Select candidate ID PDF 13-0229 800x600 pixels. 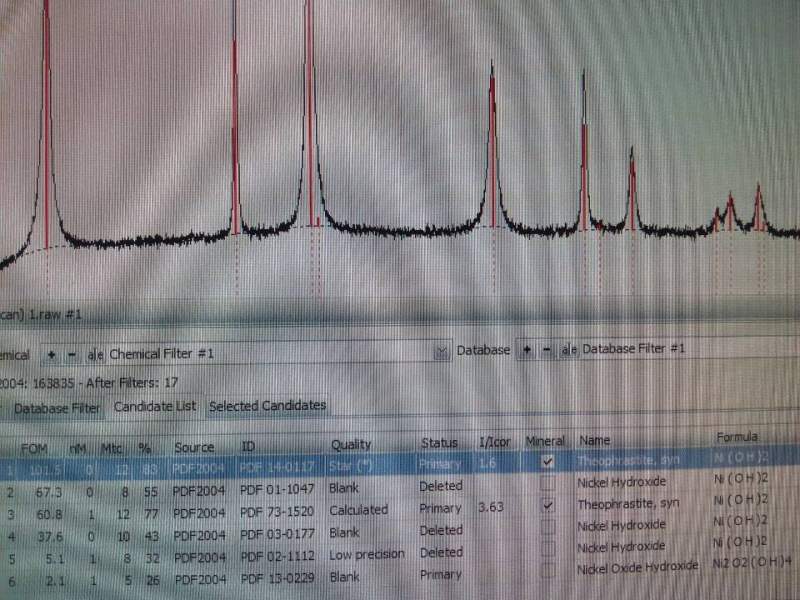pos(278,579)
